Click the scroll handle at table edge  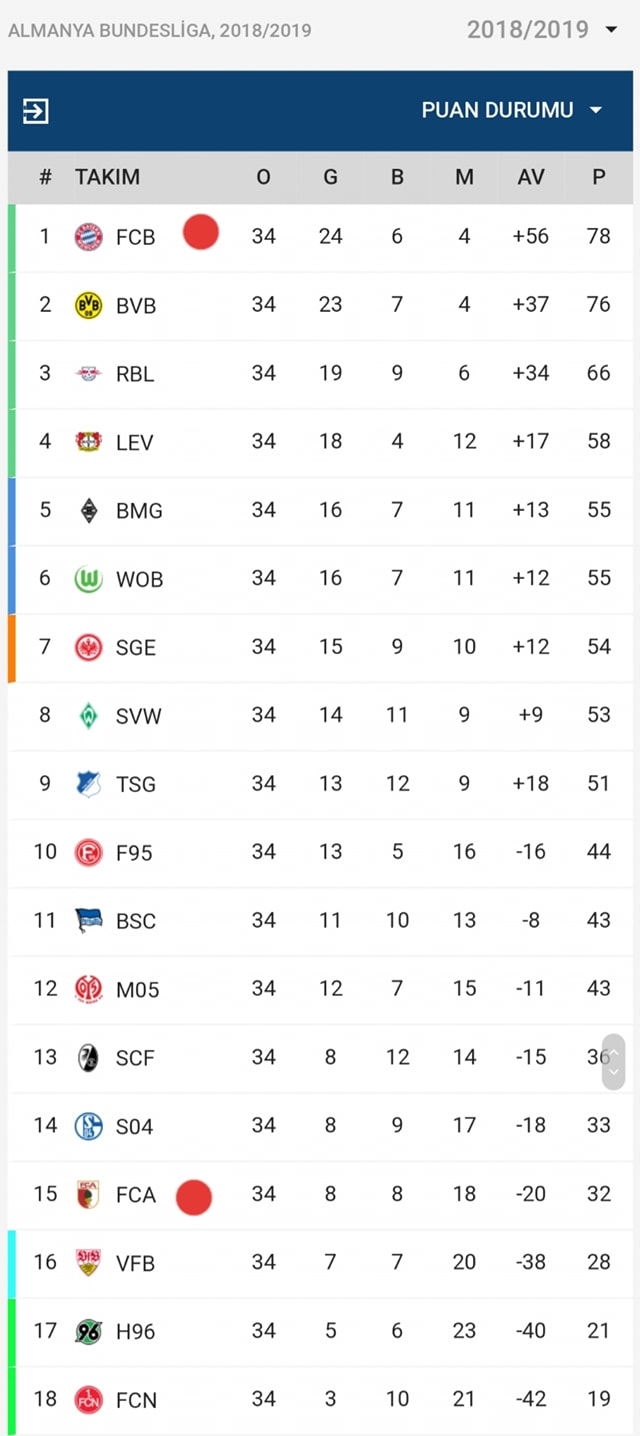point(614,1062)
